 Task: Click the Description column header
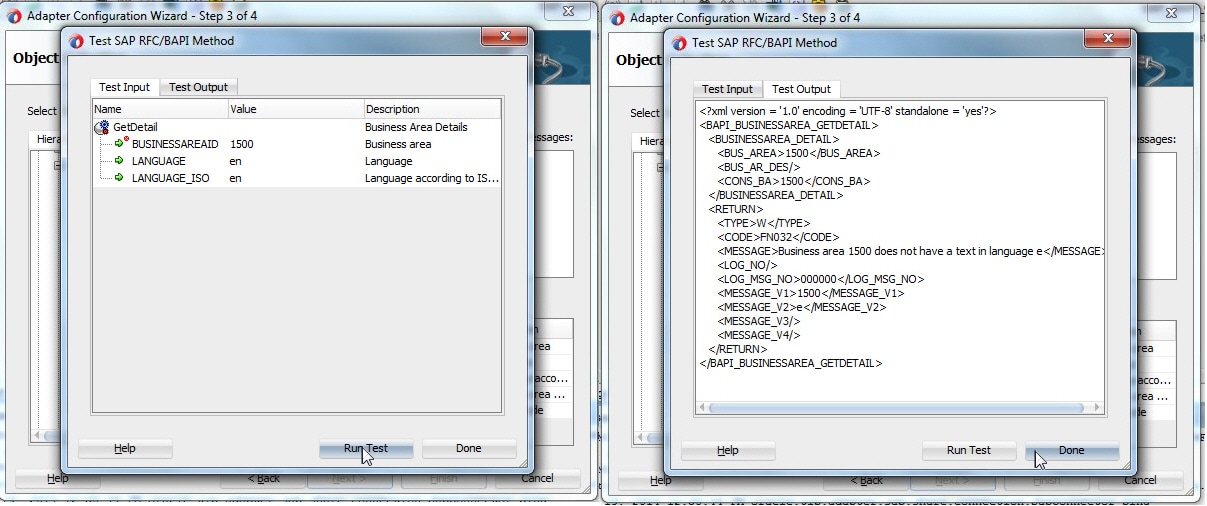(x=431, y=109)
